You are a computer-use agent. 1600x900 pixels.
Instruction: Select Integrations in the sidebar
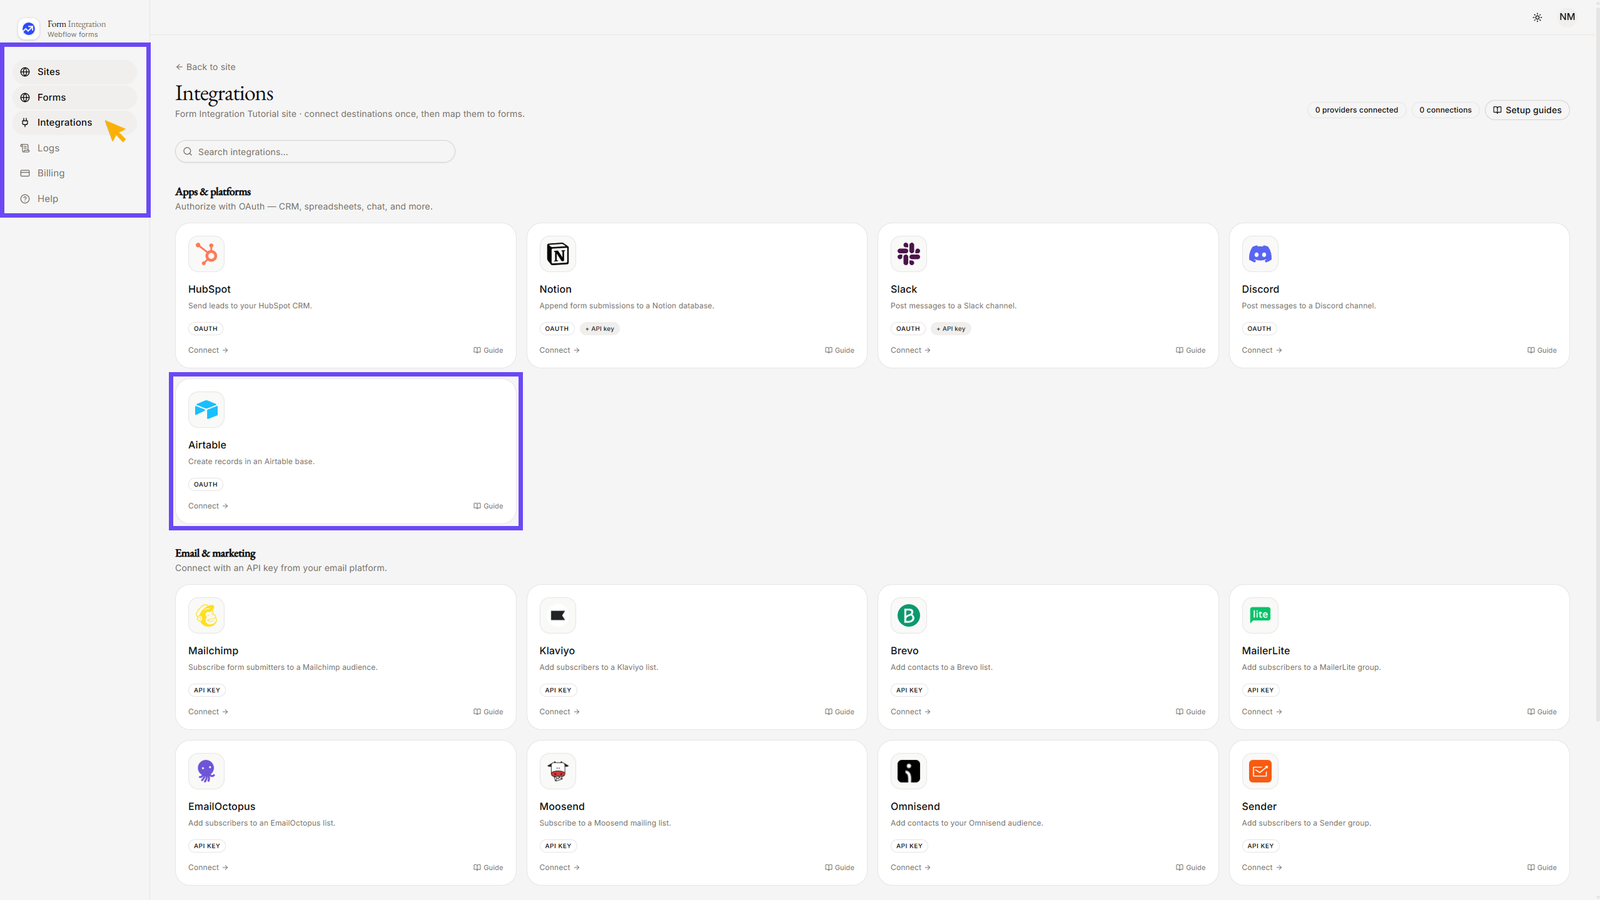76,122
